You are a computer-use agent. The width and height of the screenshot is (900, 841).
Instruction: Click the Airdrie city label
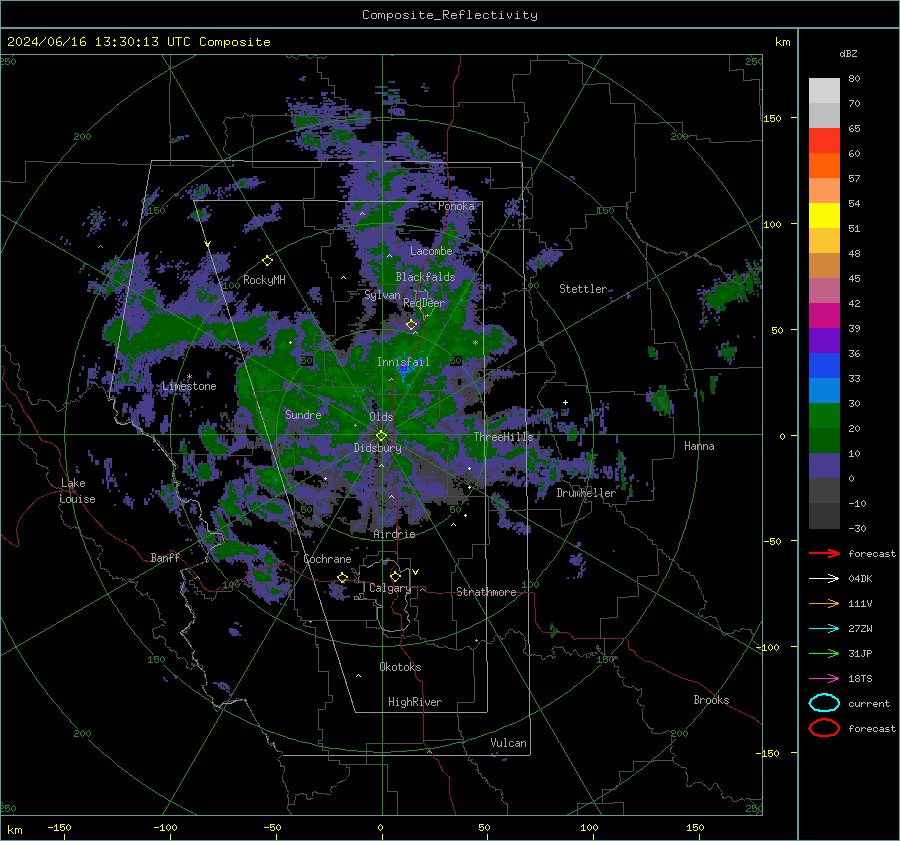click(x=394, y=534)
